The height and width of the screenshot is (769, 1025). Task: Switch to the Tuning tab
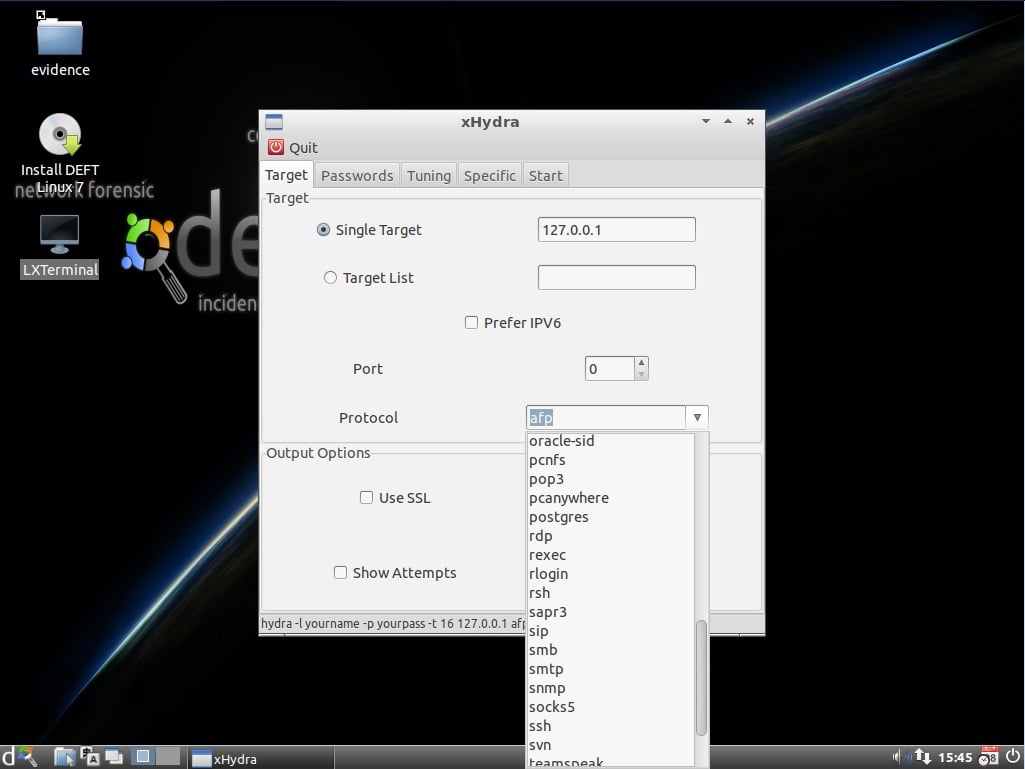(x=429, y=176)
